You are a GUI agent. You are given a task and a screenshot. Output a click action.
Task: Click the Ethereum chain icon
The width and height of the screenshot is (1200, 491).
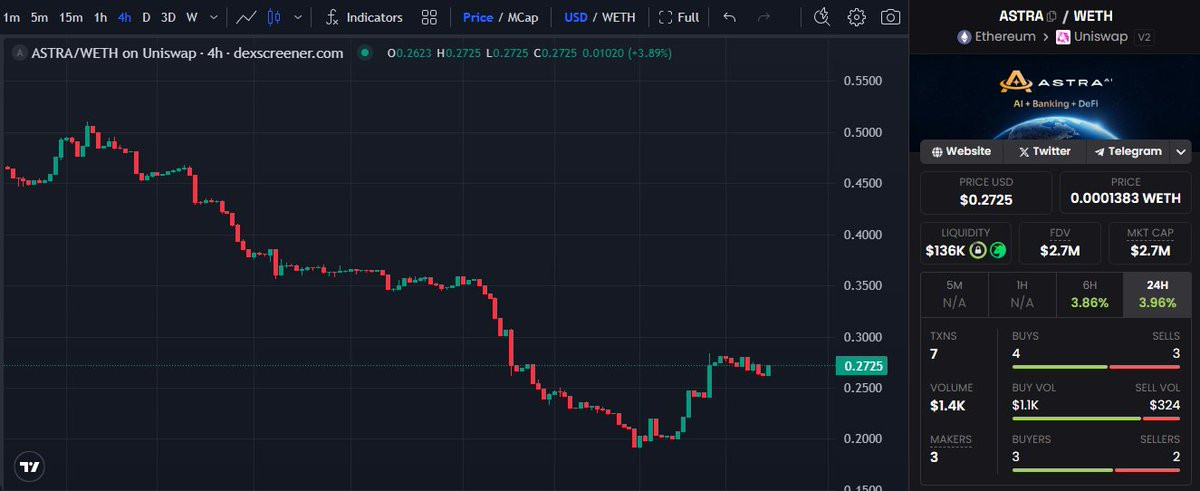(x=965, y=37)
